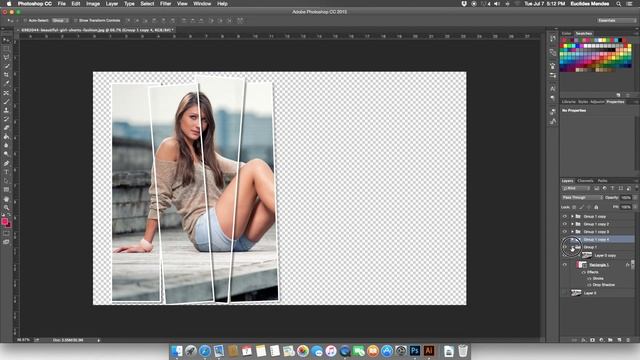This screenshot has width=640, height=360.
Task: Select the Crop tool
Action: 6,75
